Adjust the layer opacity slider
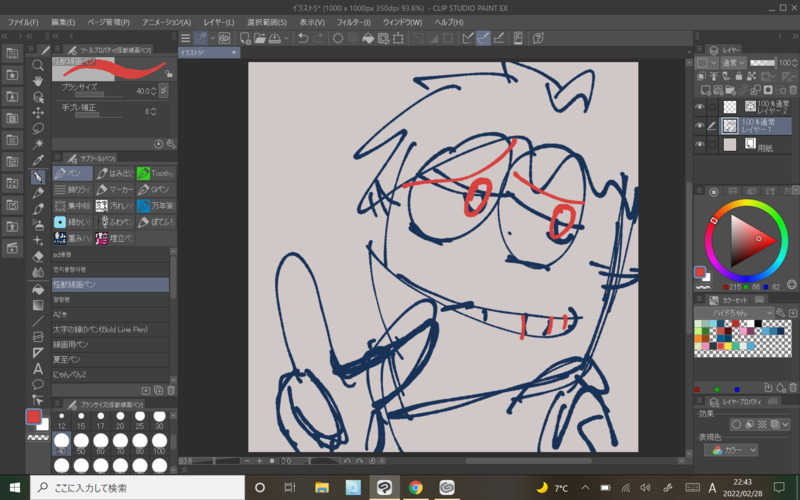This screenshot has width=800, height=500. click(763, 63)
